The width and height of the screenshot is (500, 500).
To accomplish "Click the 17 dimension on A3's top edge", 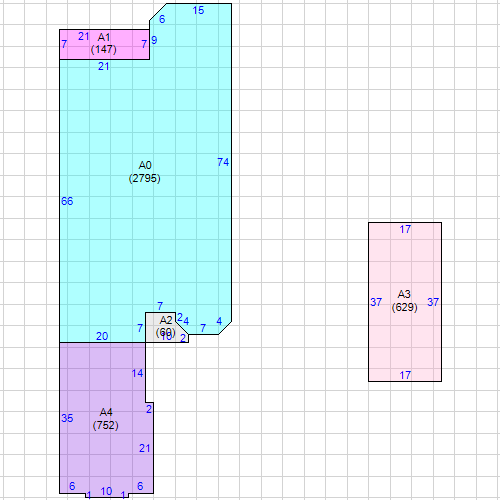I will tap(405, 229).
